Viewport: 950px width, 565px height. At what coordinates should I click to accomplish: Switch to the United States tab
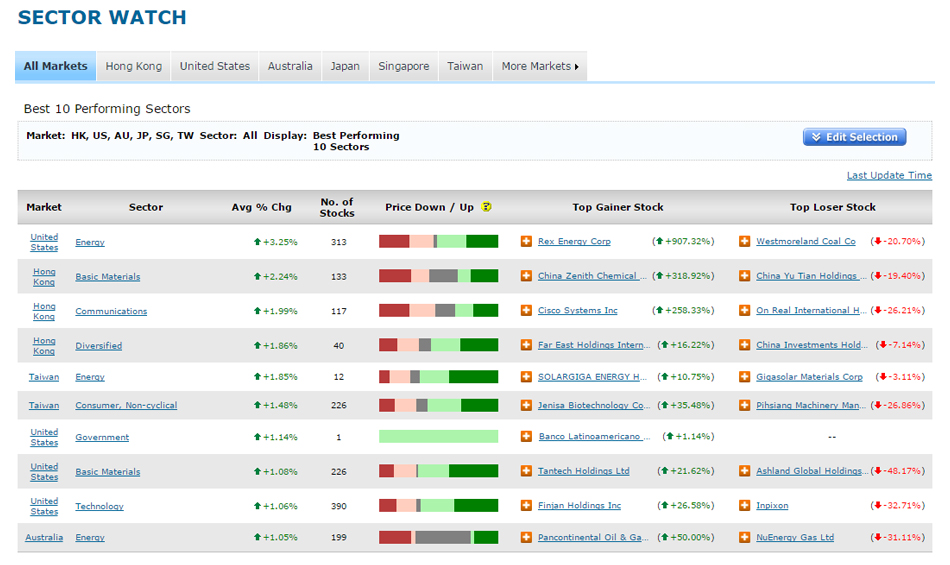pos(215,66)
